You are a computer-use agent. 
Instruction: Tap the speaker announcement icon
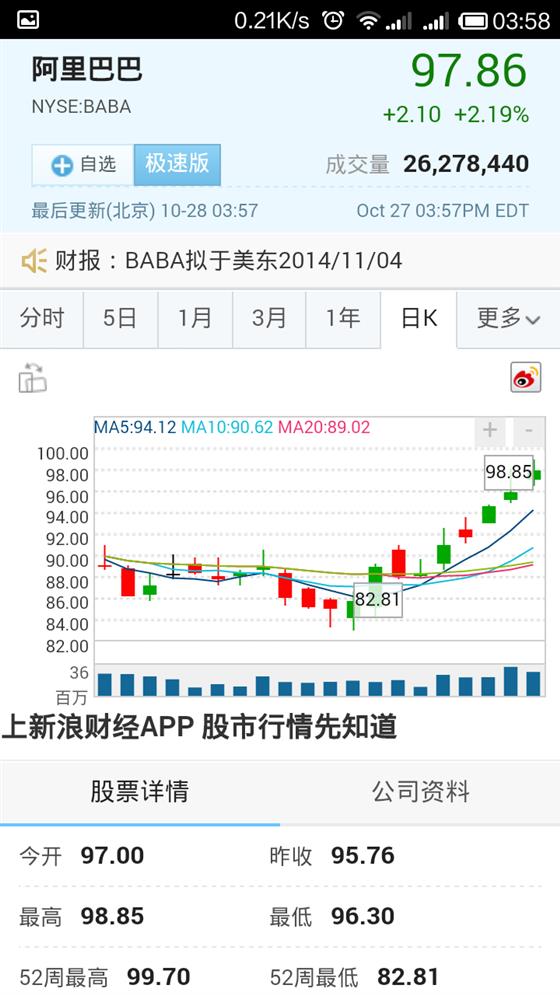pyautogui.click(x=34, y=261)
